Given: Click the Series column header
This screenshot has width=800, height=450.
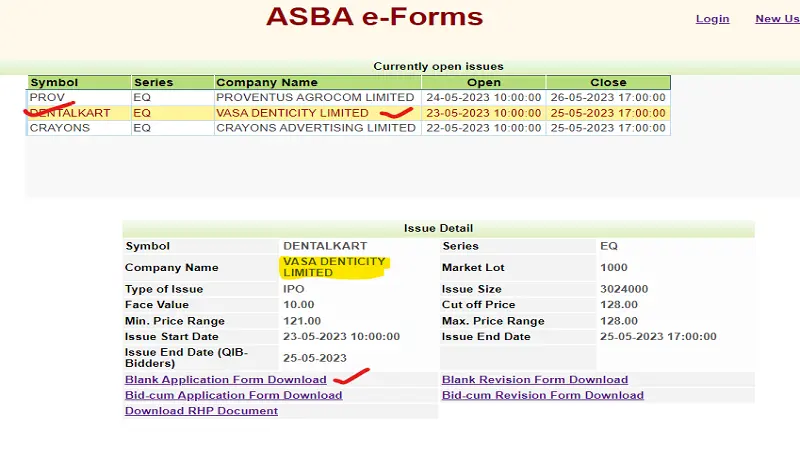Looking at the screenshot, I should [x=153, y=82].
